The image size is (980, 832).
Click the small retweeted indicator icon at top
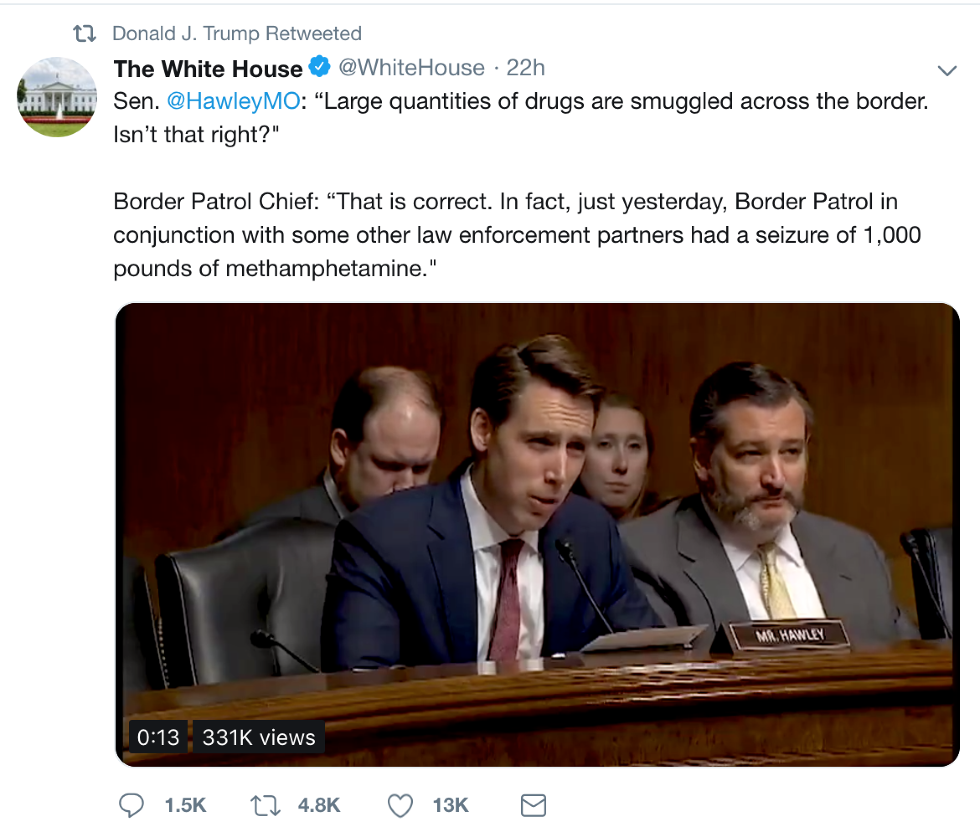[87, 34]
